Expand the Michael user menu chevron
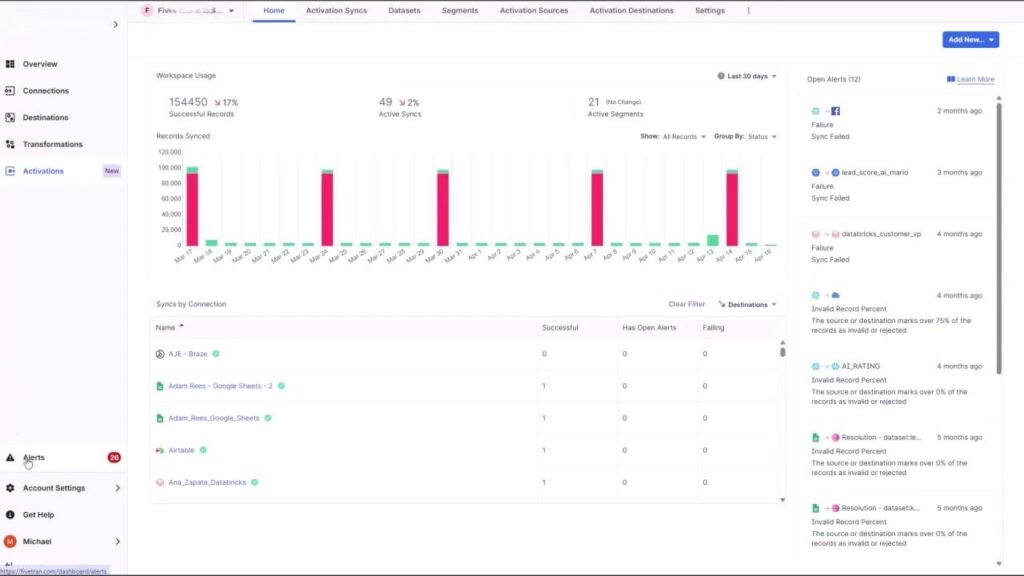The image size is (1024, 576). (118, 541)
